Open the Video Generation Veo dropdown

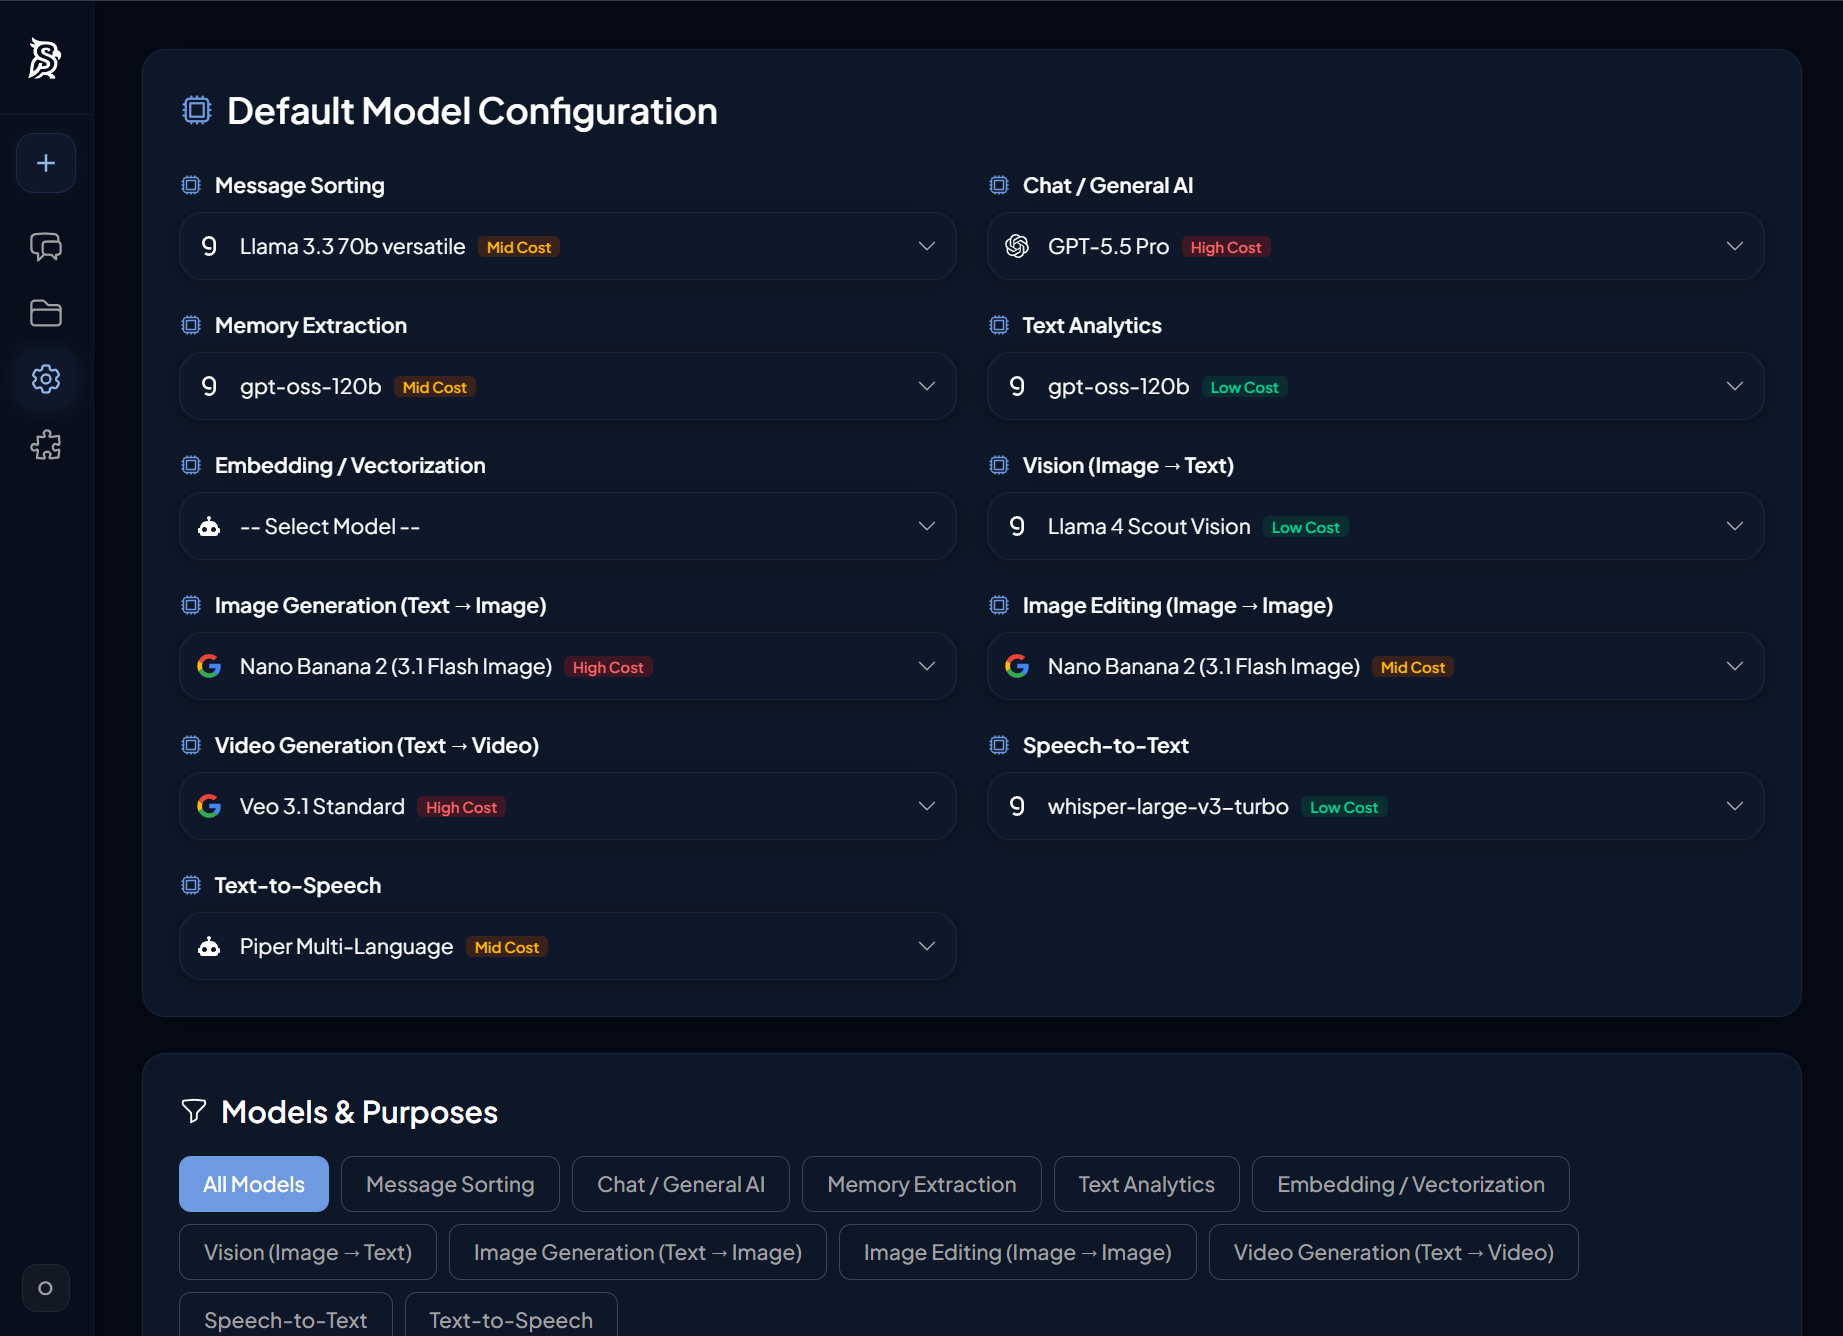[x=568, y=806]
